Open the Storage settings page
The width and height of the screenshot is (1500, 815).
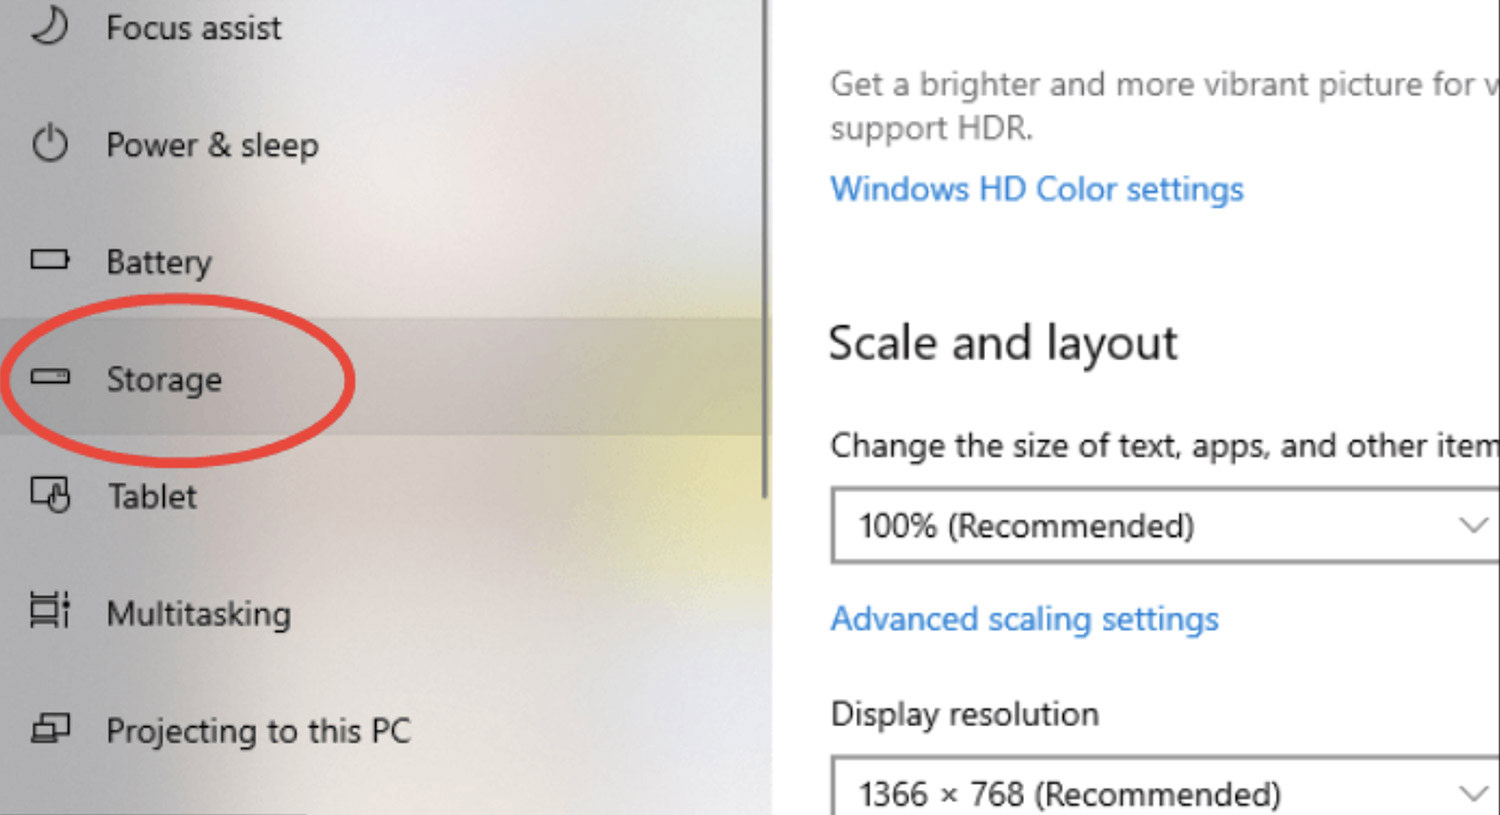tap(380, 377)
